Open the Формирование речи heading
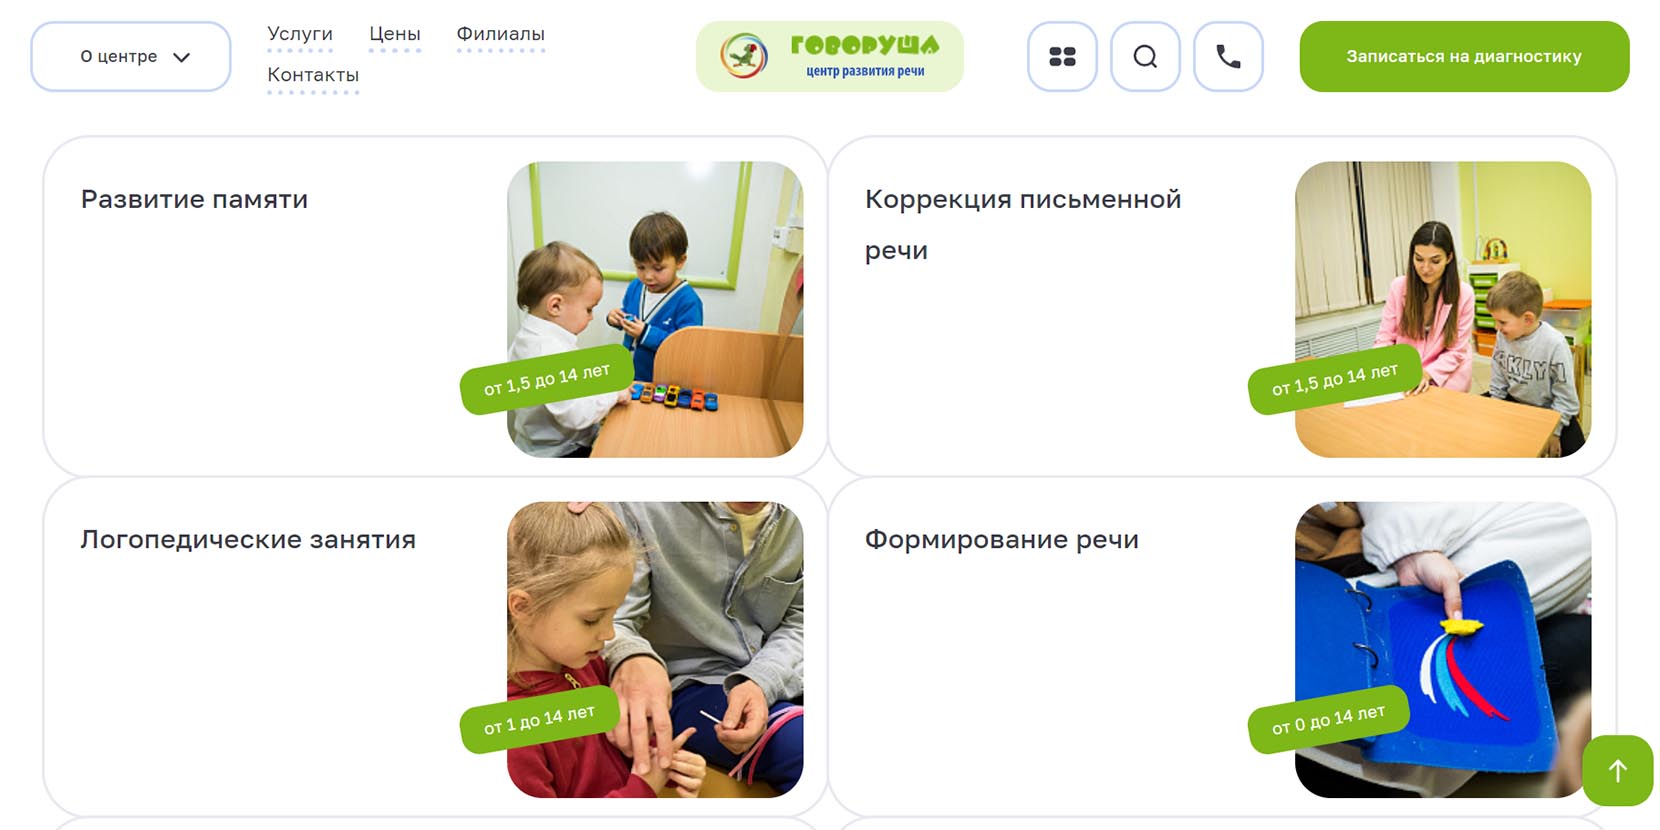 1002,540
